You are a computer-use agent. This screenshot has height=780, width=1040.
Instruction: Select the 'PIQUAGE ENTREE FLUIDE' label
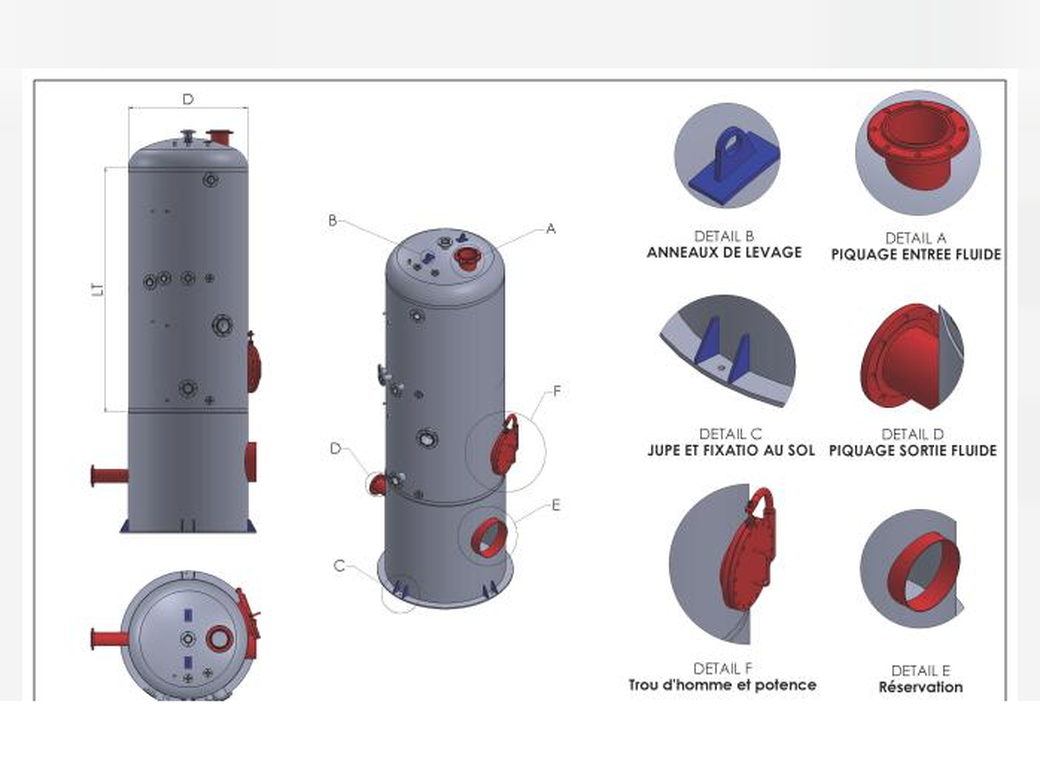click(916, 255)
